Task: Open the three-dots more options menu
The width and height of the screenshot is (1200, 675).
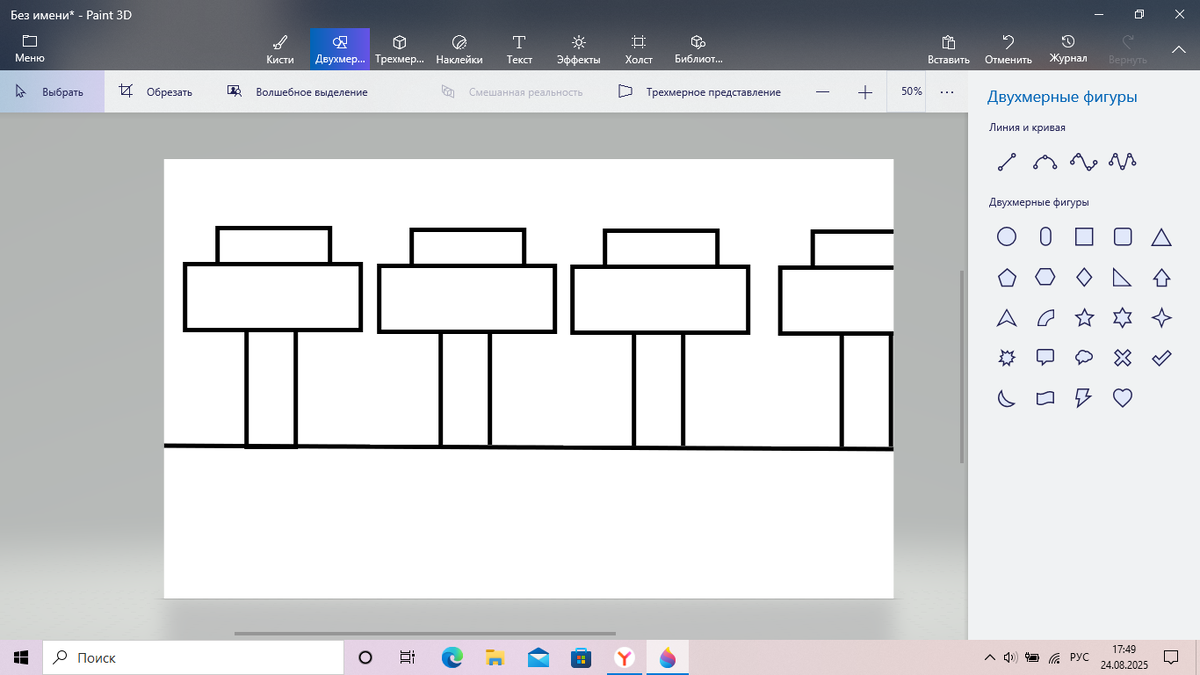Action: [x=947, y=91]
